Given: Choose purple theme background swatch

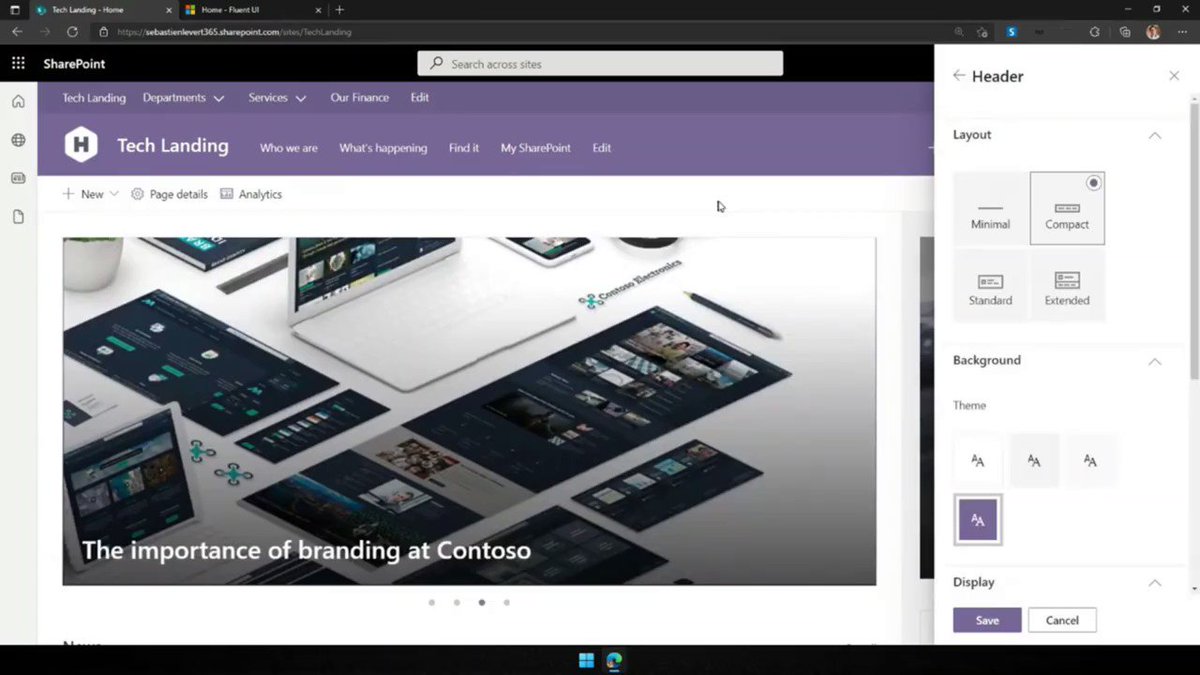Looking at the screenshot, I should coord(978,520).
